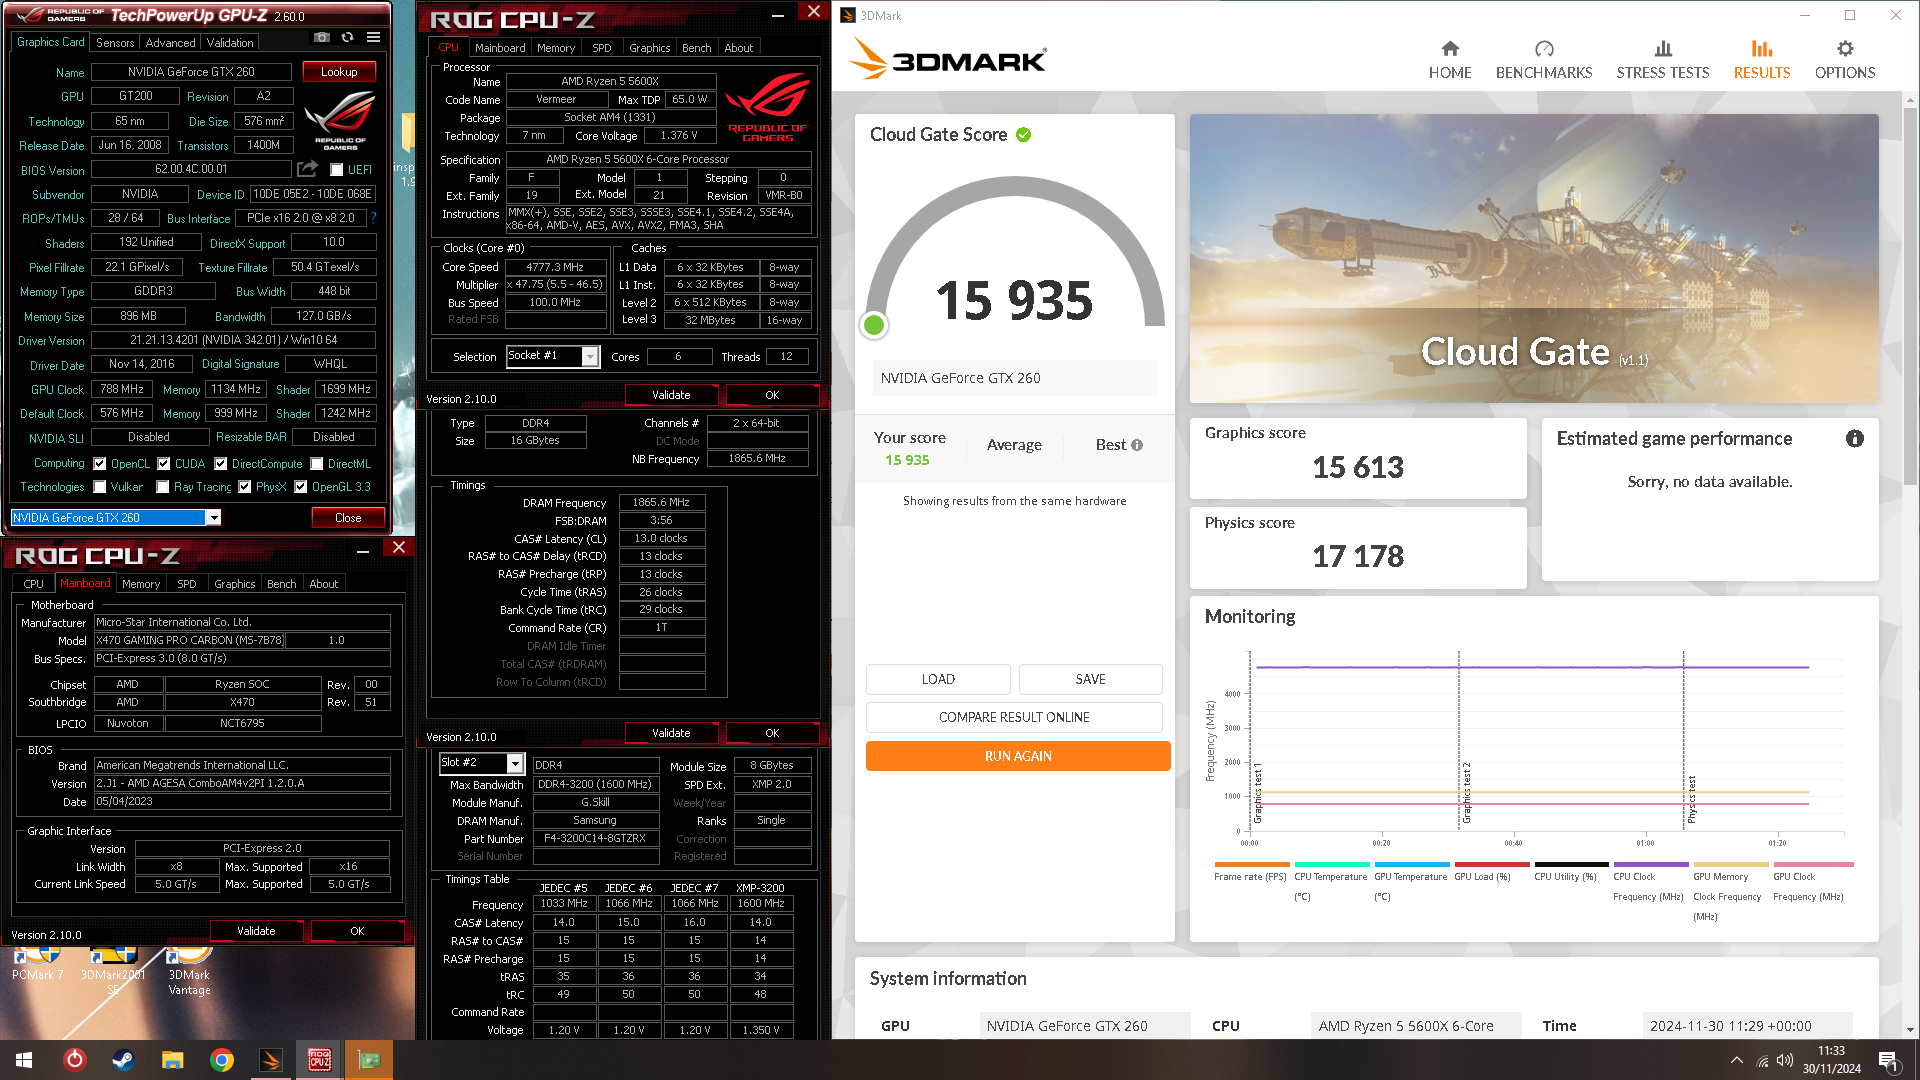Image resolution: width=1920 pixels, height=1080 pixels.
Task: Launch Chrome from the taskbar
Action: (221, 1060)
